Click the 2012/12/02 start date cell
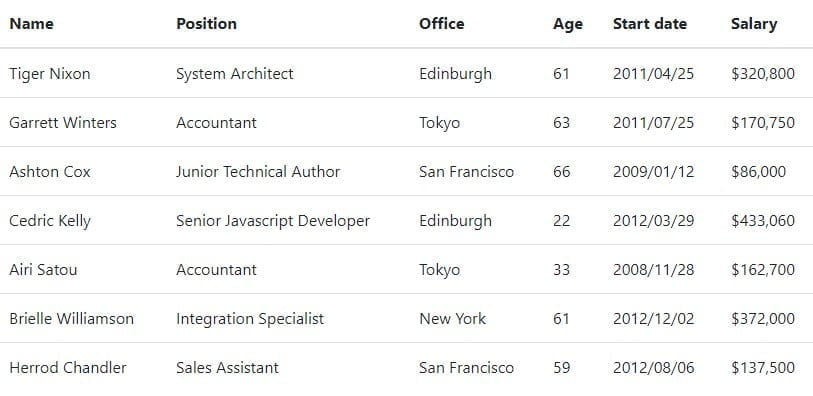Screen dimensions: 813x396 pyautogui.click(x=653, y=318)
